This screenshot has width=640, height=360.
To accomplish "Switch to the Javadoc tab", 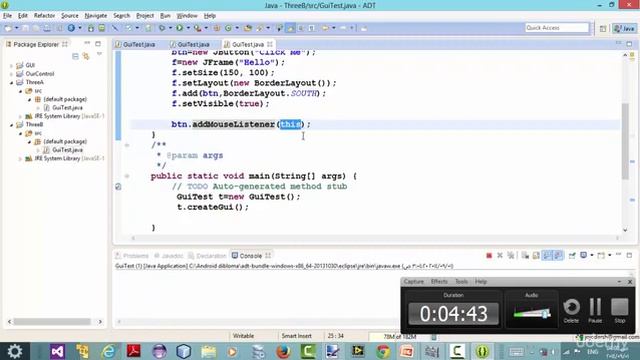I will pos(169,256).
